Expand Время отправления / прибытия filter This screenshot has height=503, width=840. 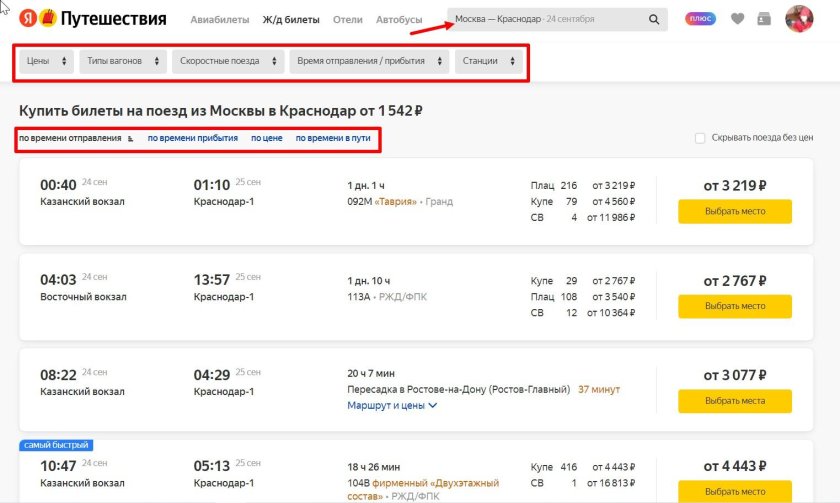click(368, 62)
